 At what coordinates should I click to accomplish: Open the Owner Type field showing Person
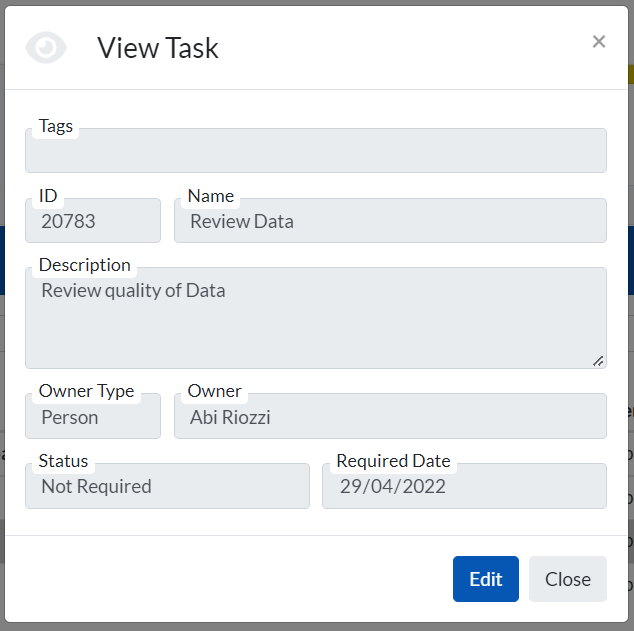pyautogui.click(x=92, y=418)
